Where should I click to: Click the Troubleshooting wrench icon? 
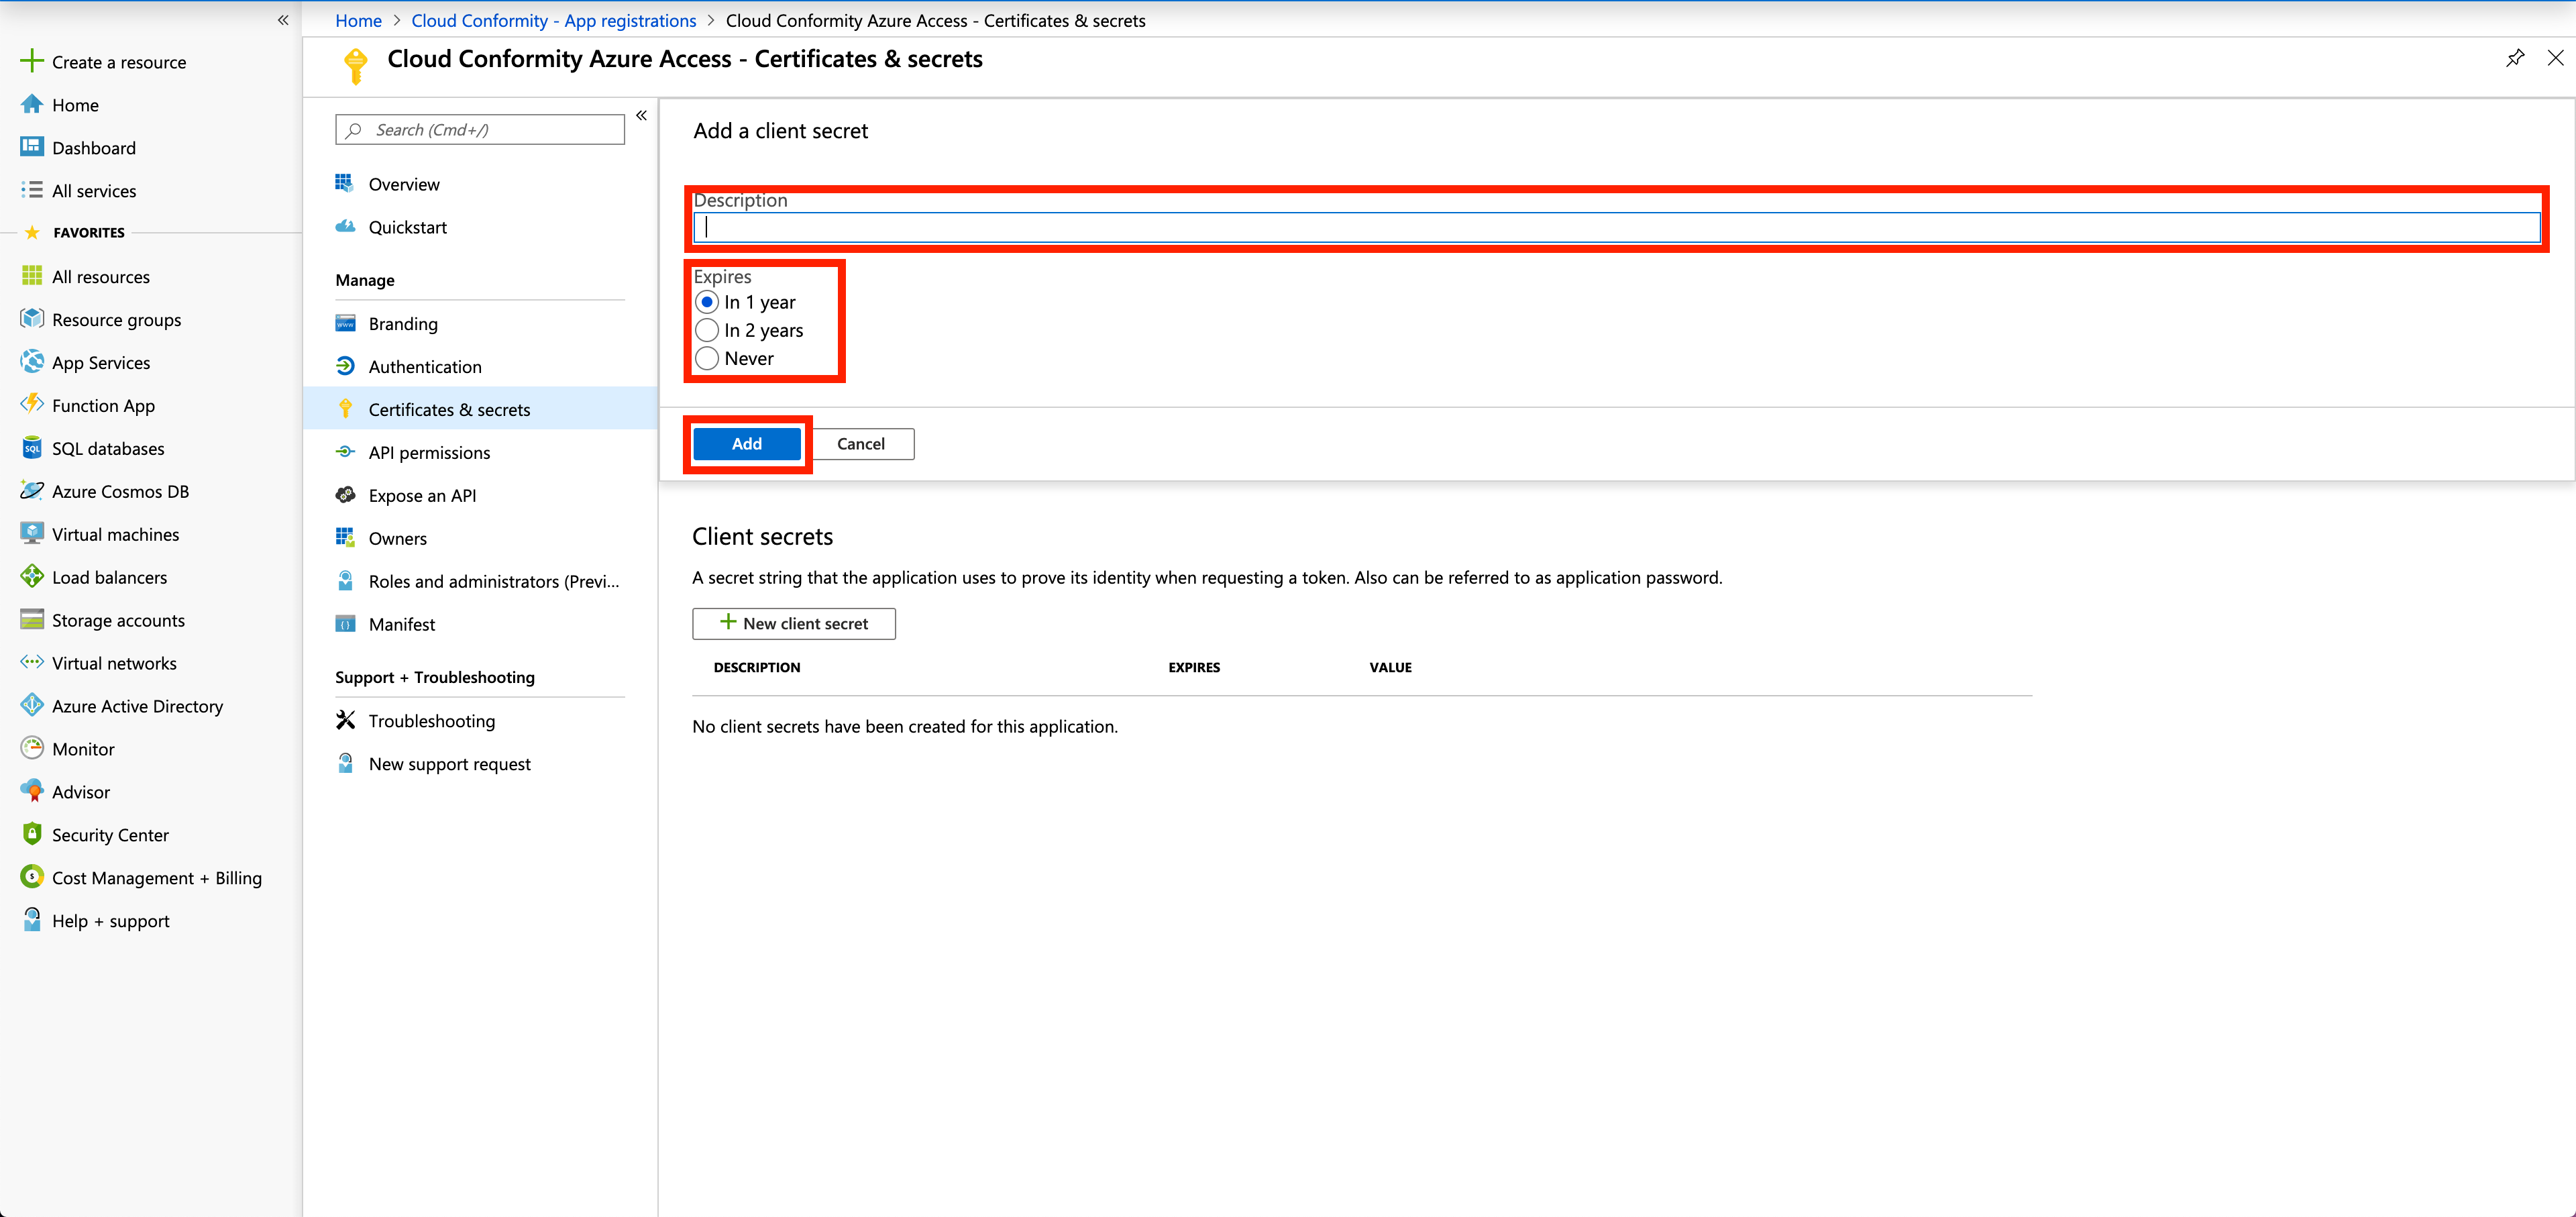coord(345,720)
